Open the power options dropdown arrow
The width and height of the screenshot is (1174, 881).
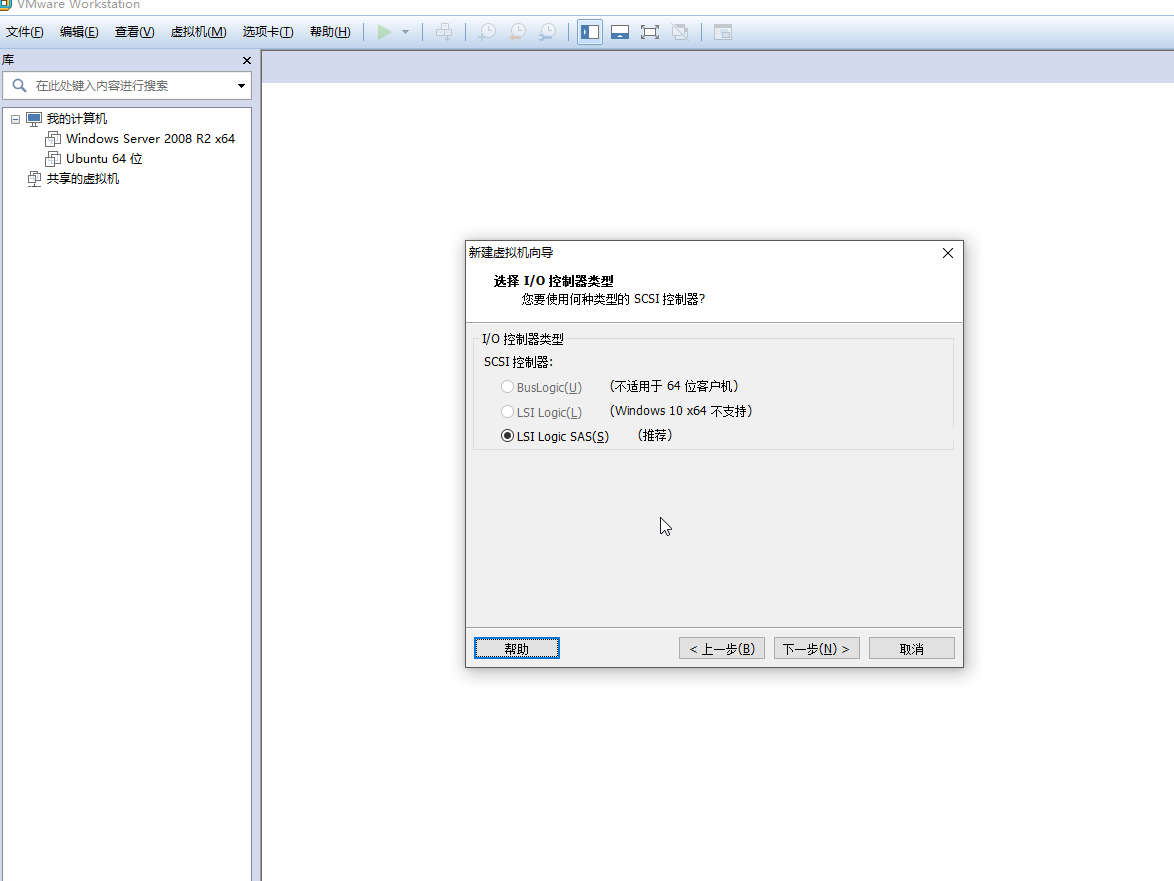[x=405, y=32]
